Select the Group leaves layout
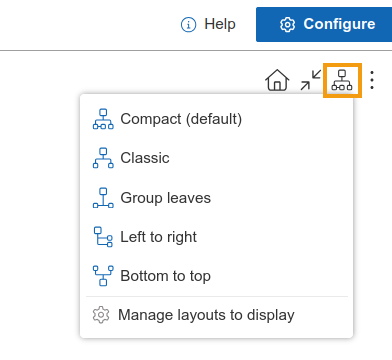 [x=217, y=198]
